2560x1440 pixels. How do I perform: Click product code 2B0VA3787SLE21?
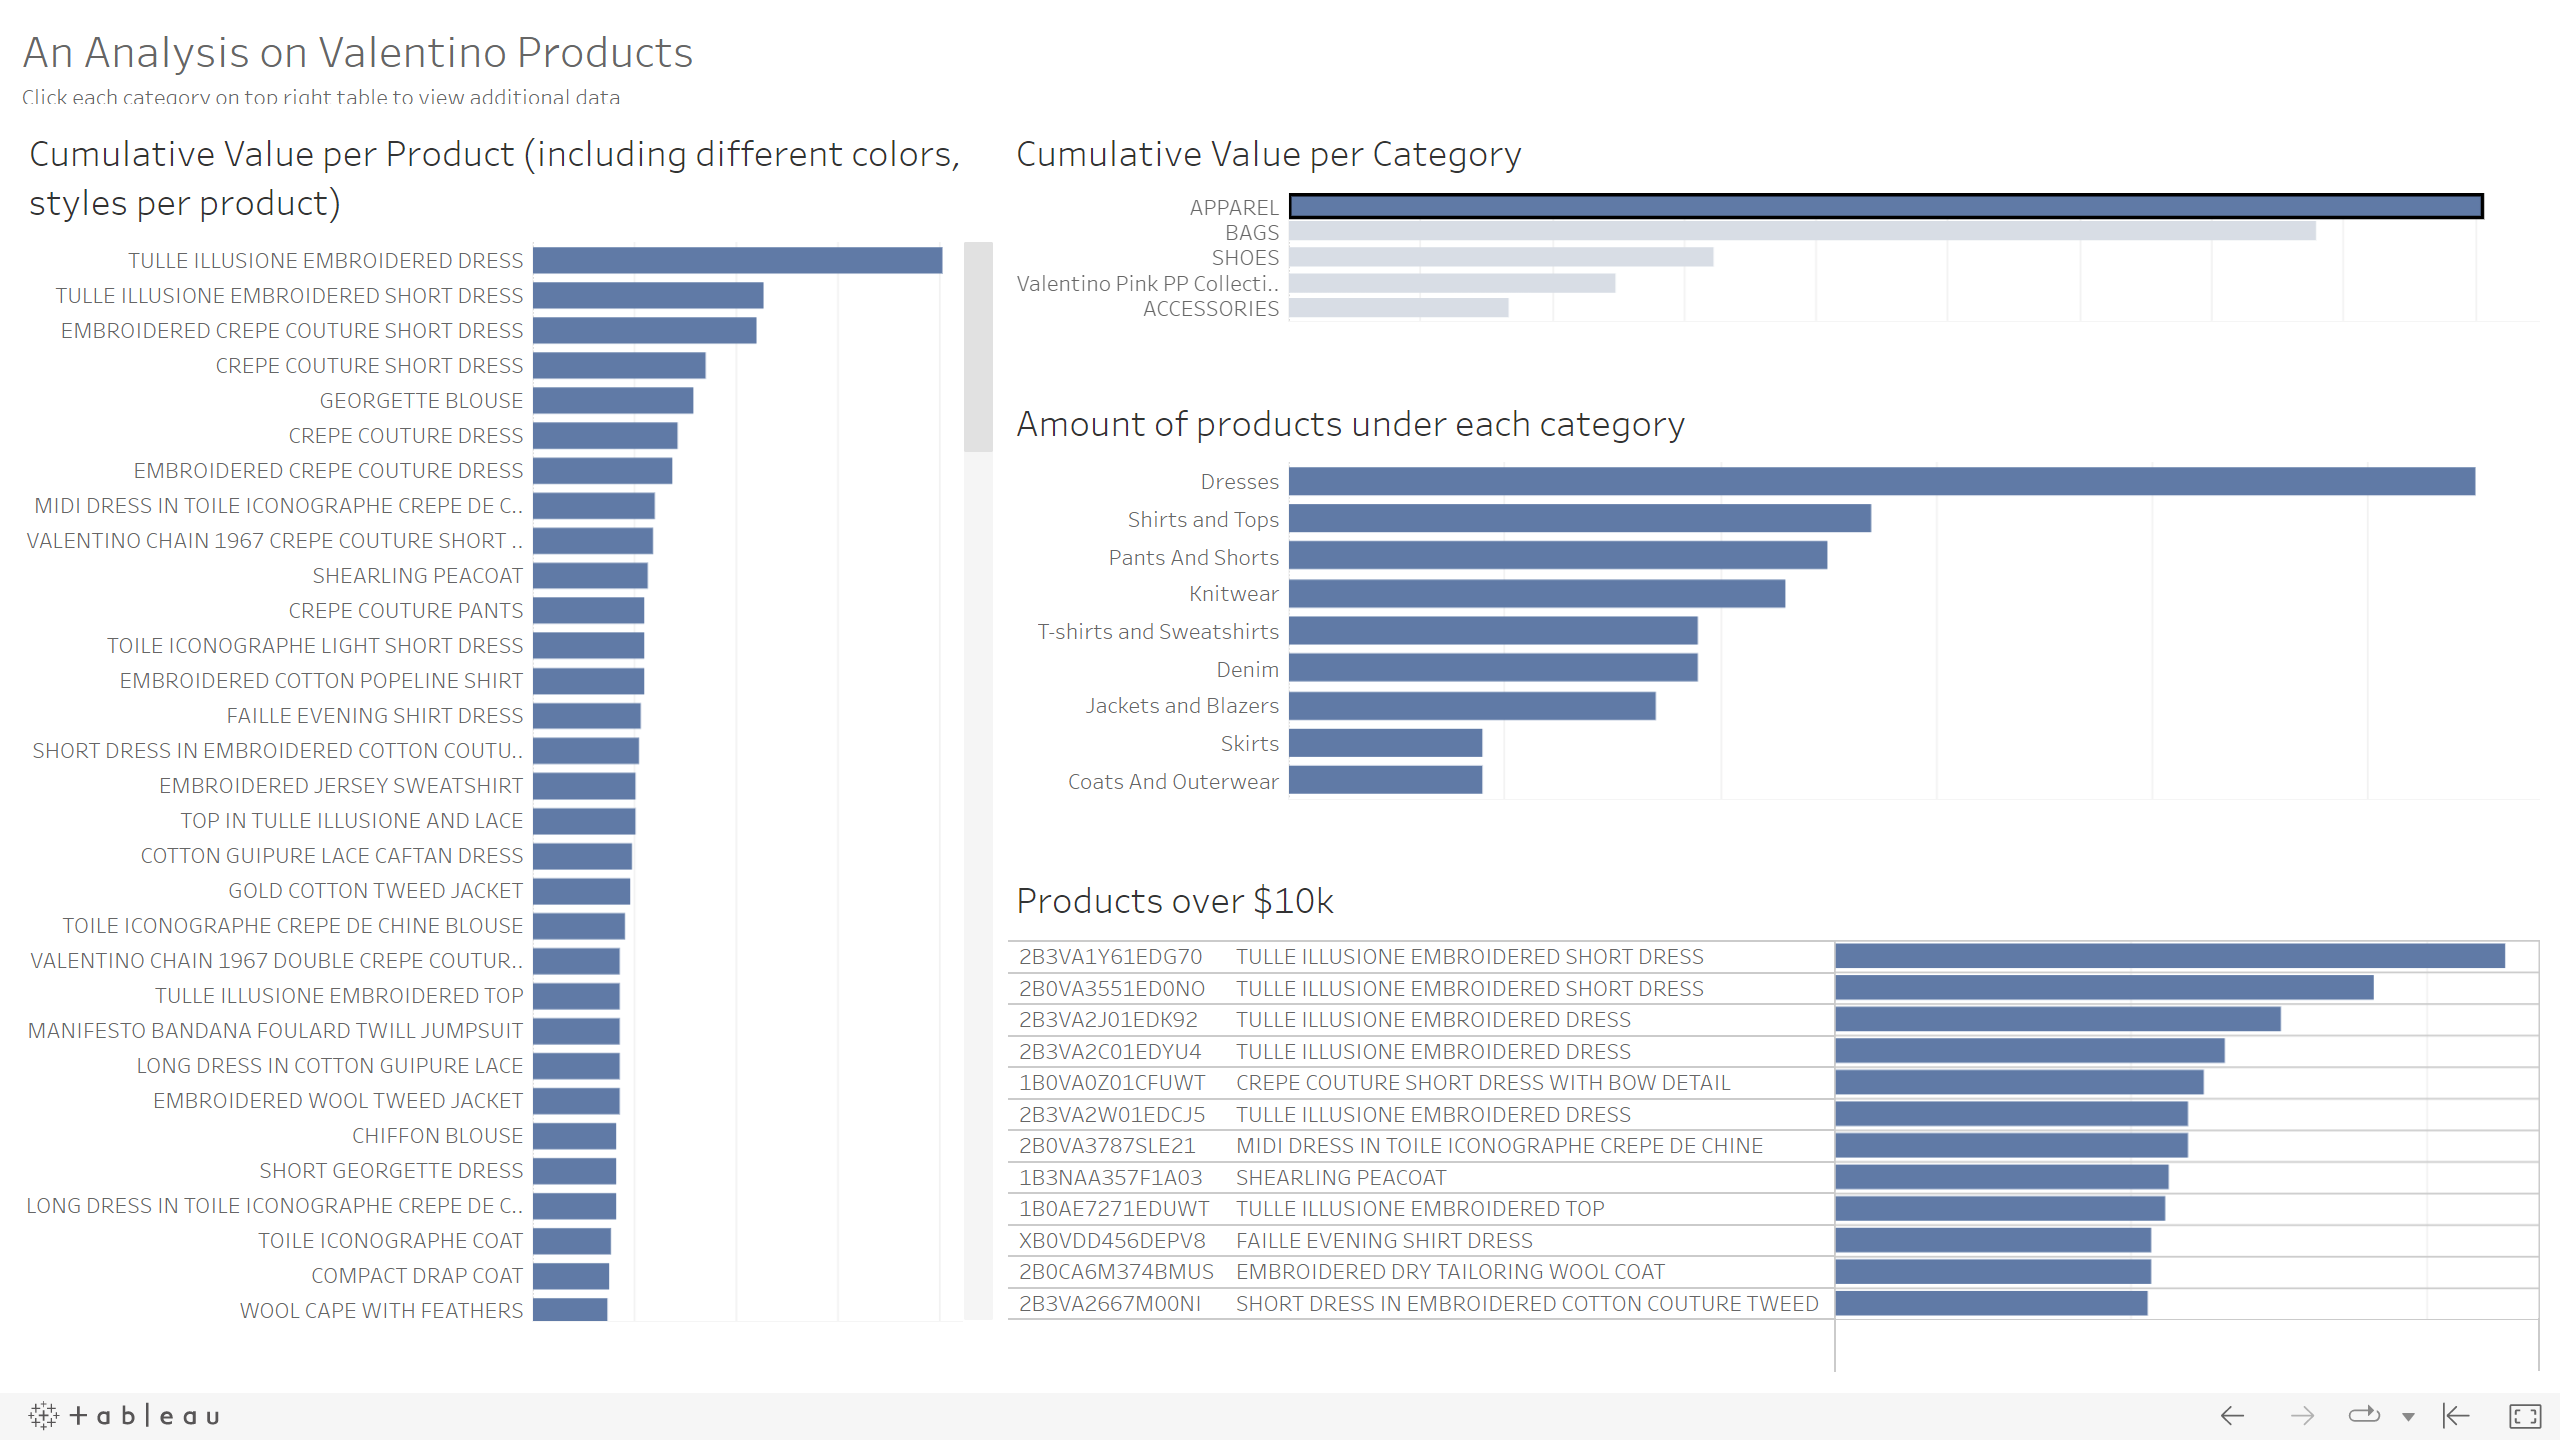point(1107,1145)
